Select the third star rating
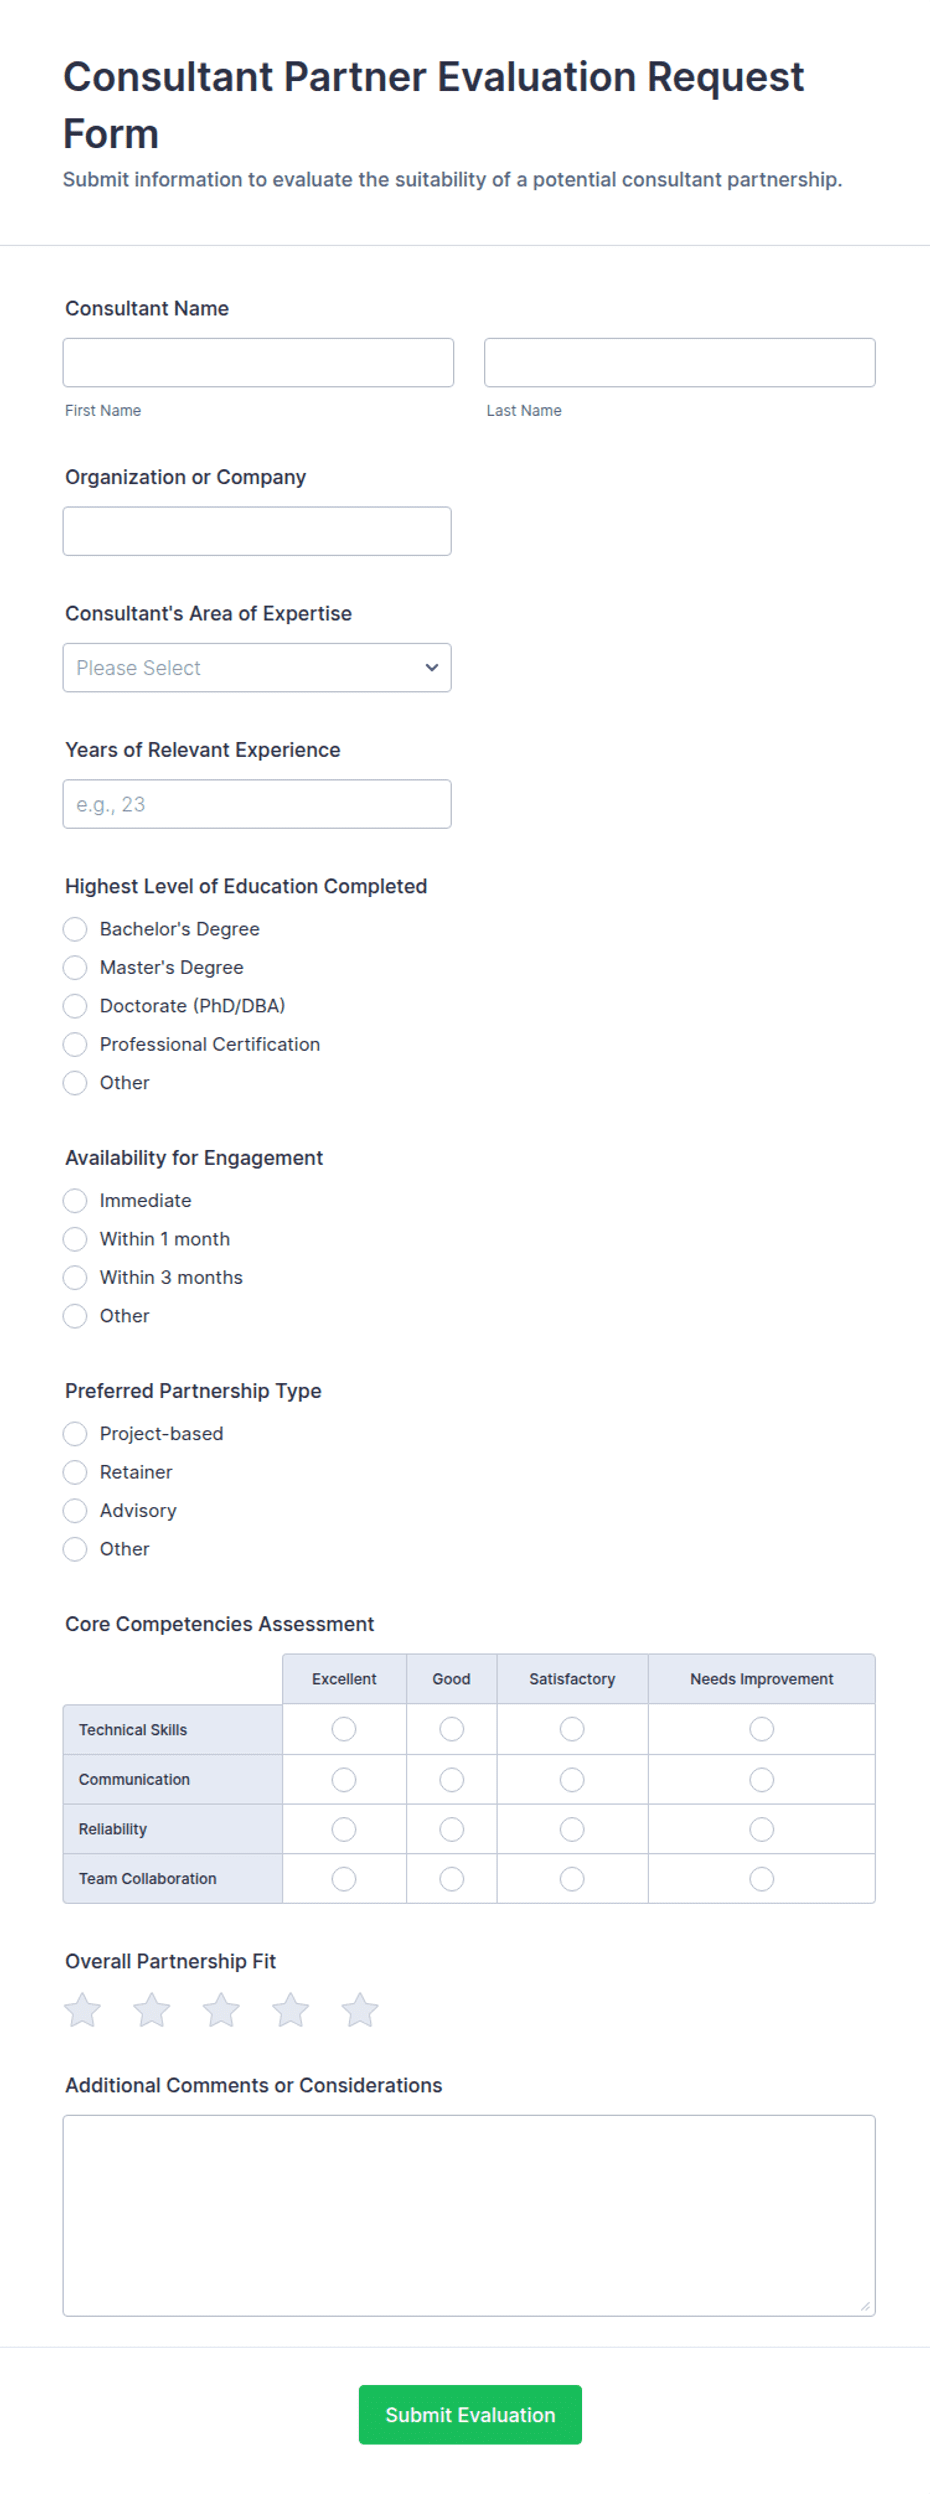 point(221,2010)
